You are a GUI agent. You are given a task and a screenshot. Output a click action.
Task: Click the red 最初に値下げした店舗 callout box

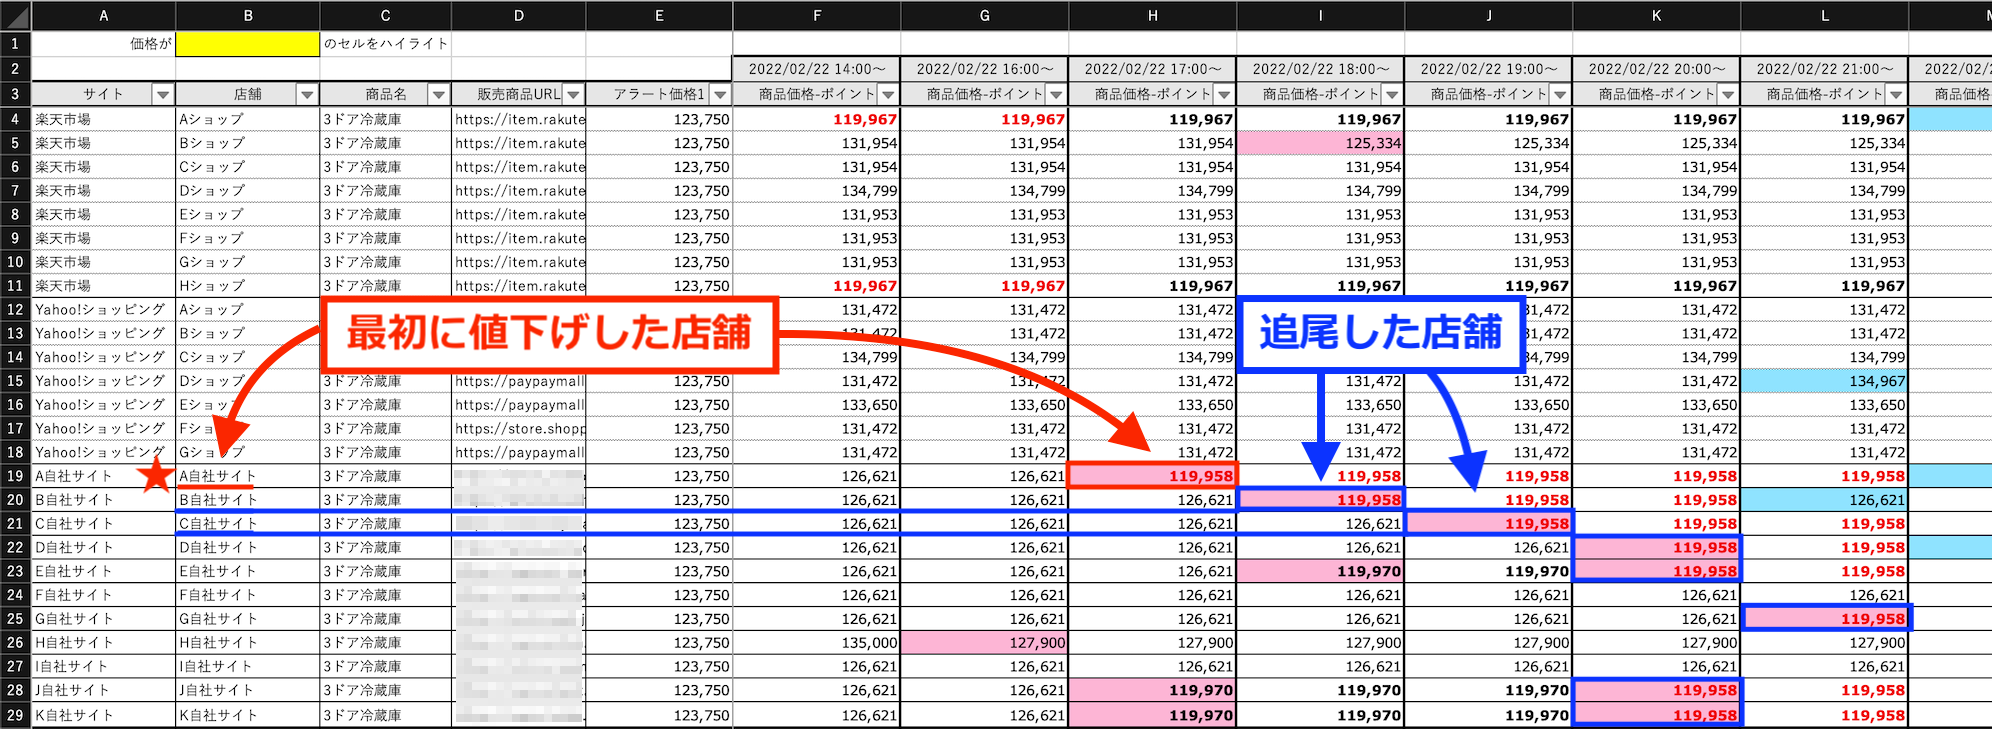point(548,334)
